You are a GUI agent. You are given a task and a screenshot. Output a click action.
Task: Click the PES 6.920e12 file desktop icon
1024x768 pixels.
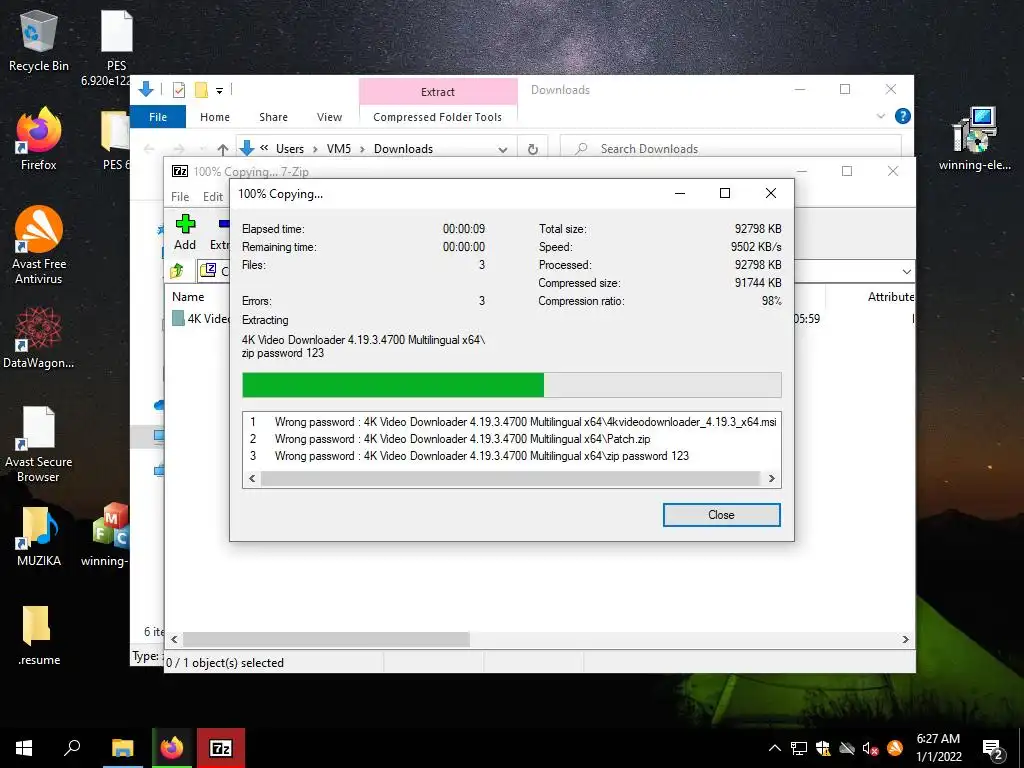coord(116,49)
